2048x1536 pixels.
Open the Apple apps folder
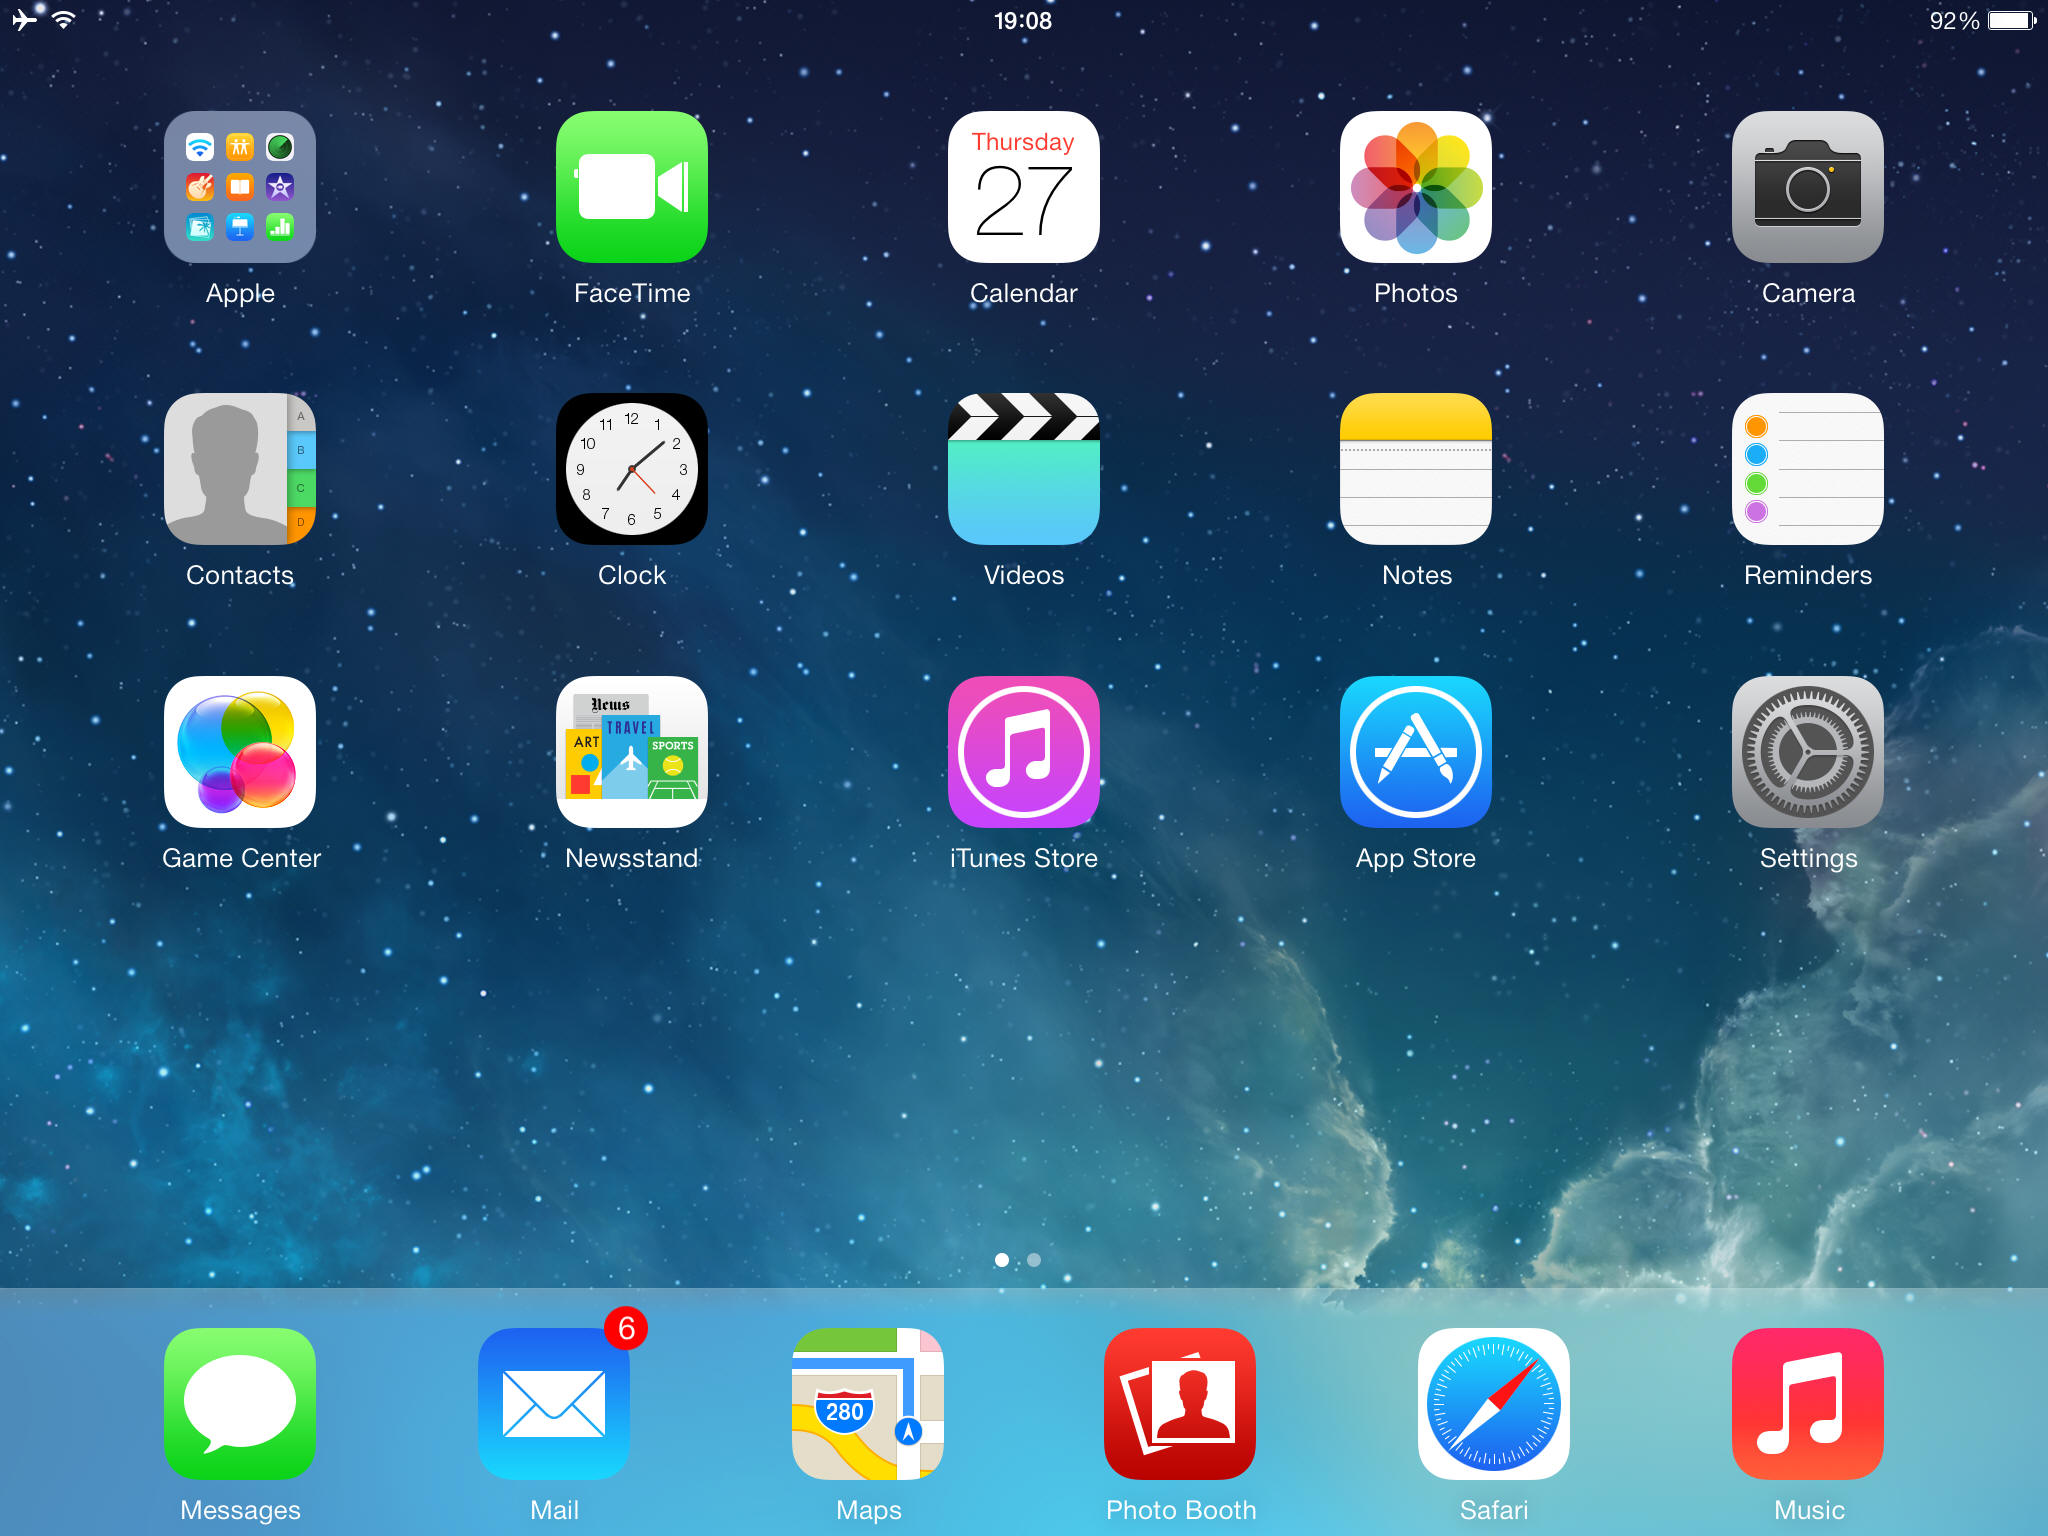[x=240, y=187]
